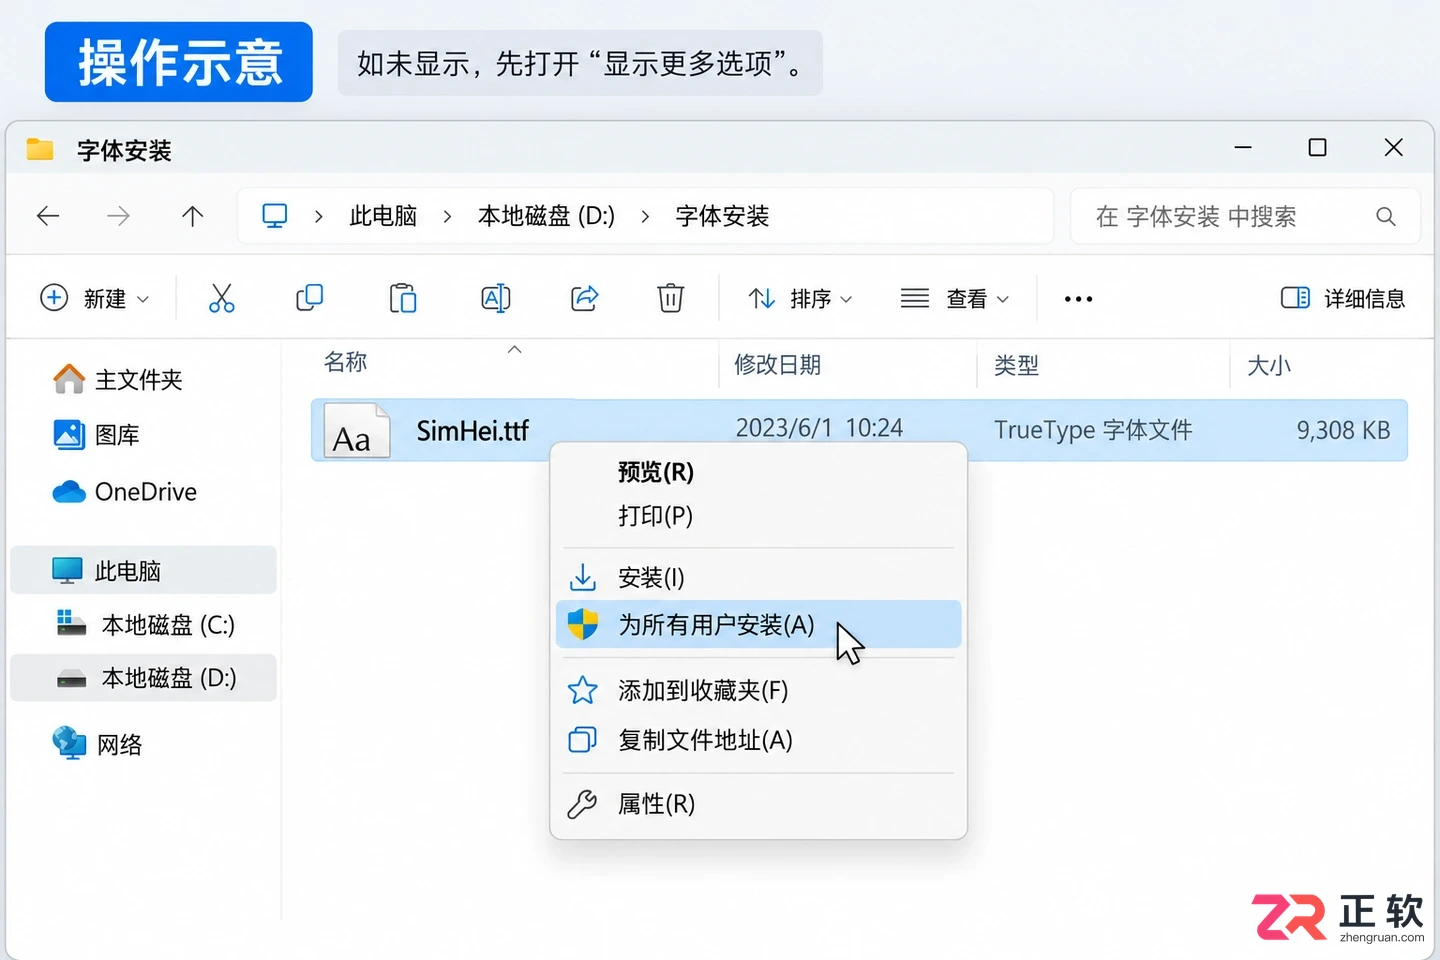Image resolution: width=1440 pixels, height=960 pixels.
Task: Click the Copy icon in toolbar
Action: (310, 298)
